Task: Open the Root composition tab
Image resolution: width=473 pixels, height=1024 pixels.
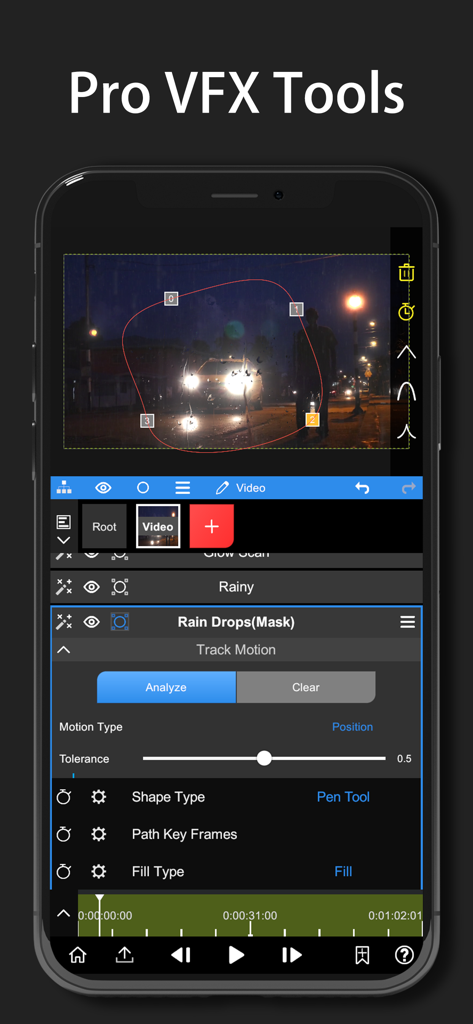Action: [105, 526]
